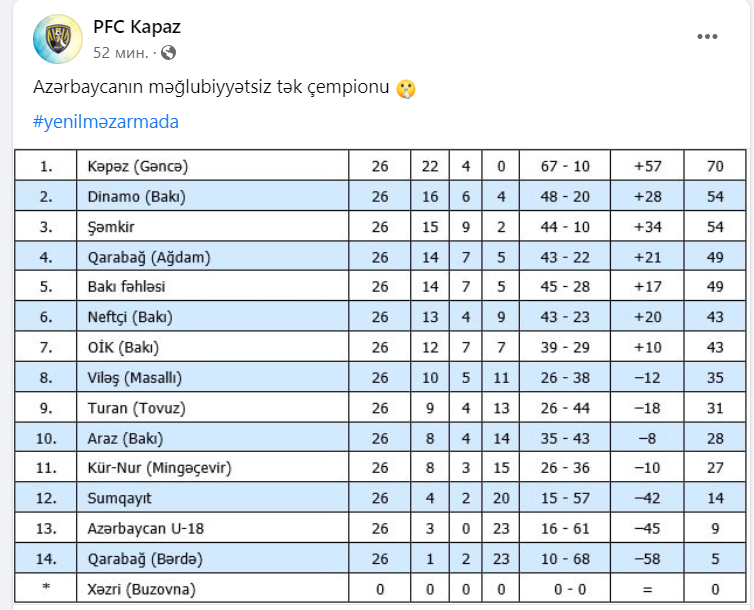Click the Qarabağ (Ağdam) team name
Viewport: 754px width, 610px height.
click(149, 257)
